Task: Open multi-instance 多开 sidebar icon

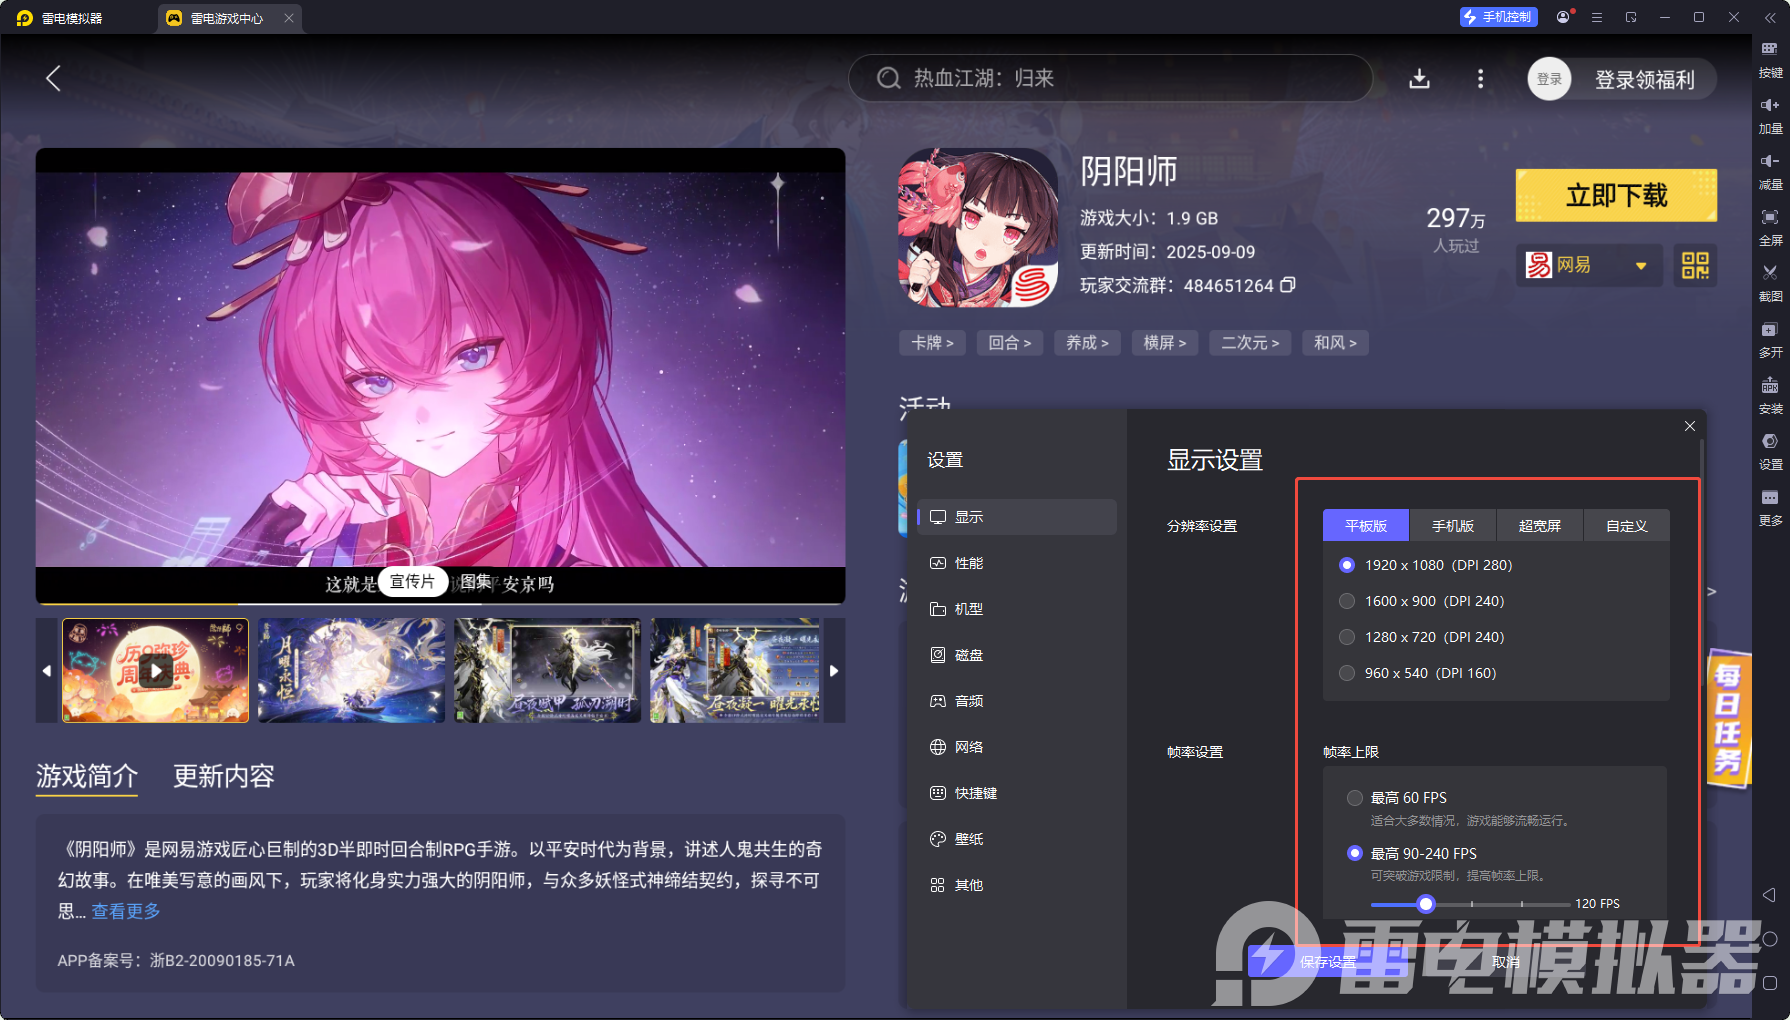Action: [1770, 340]
